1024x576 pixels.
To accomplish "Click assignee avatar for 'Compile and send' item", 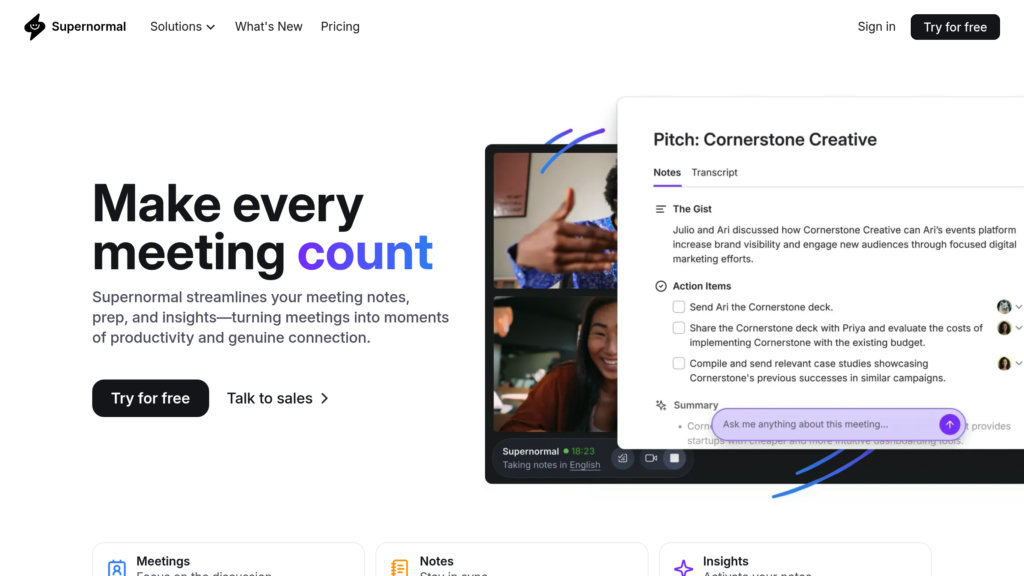I will pyautogui.click(x=1004, y=363).
